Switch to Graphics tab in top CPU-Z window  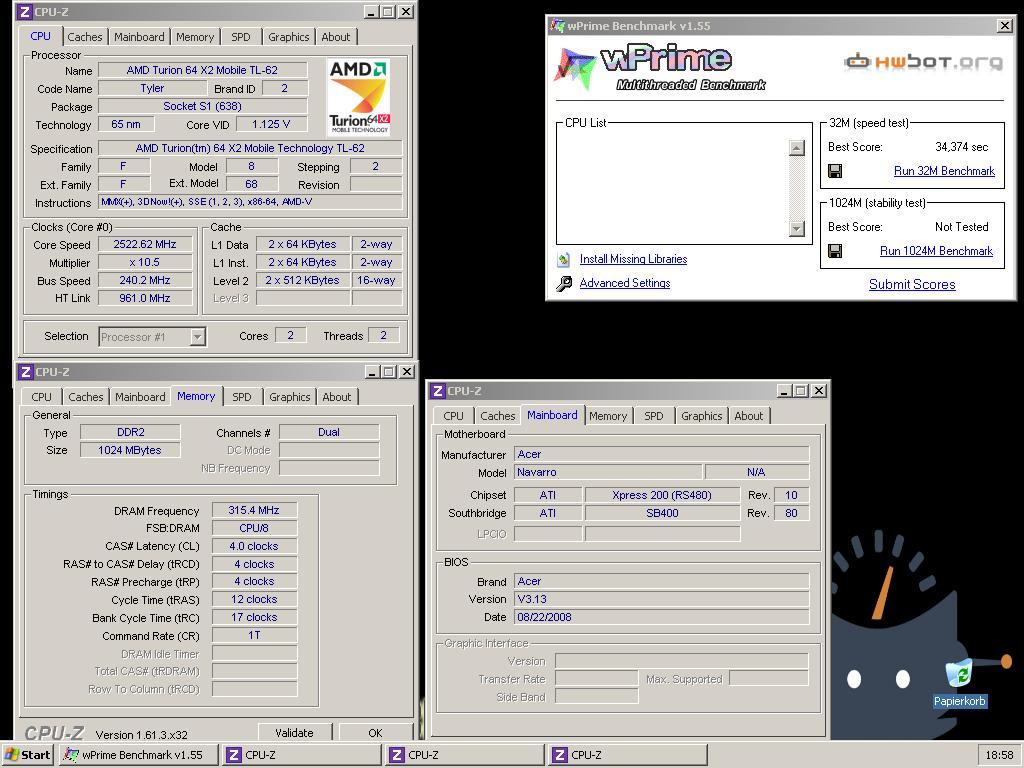[289, 37]
